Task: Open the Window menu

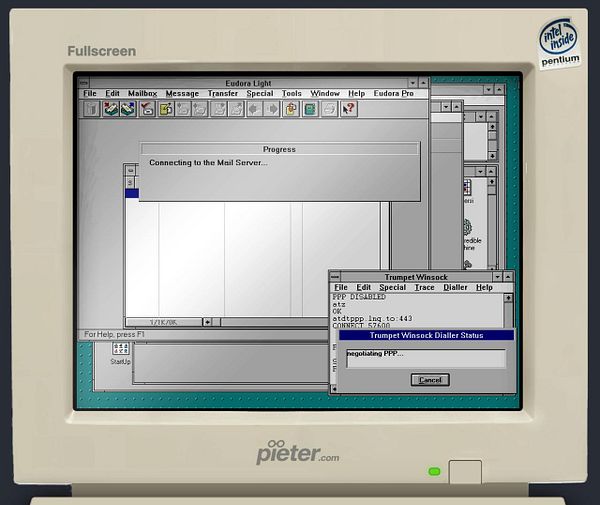Action: click(x=325, y=94)
